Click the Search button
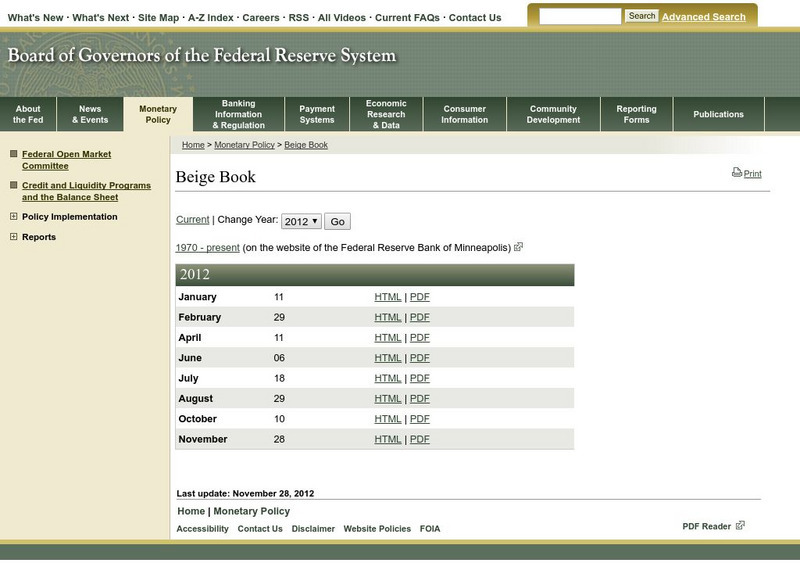This screenshot has width=800, height=563. 641,16
